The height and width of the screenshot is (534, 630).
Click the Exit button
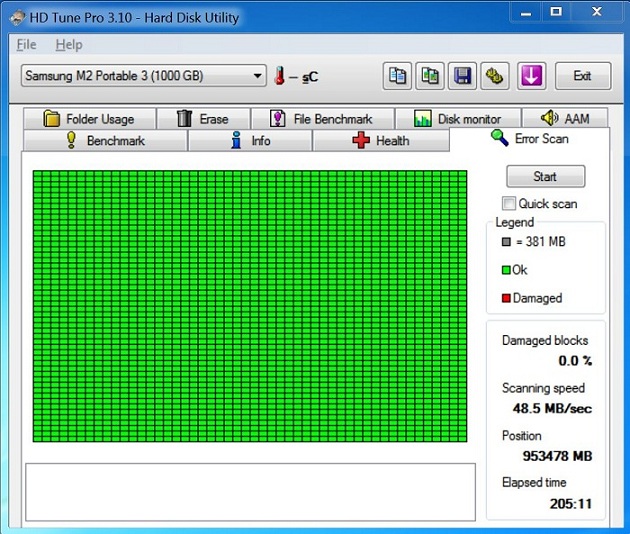[x=582, y=76]
